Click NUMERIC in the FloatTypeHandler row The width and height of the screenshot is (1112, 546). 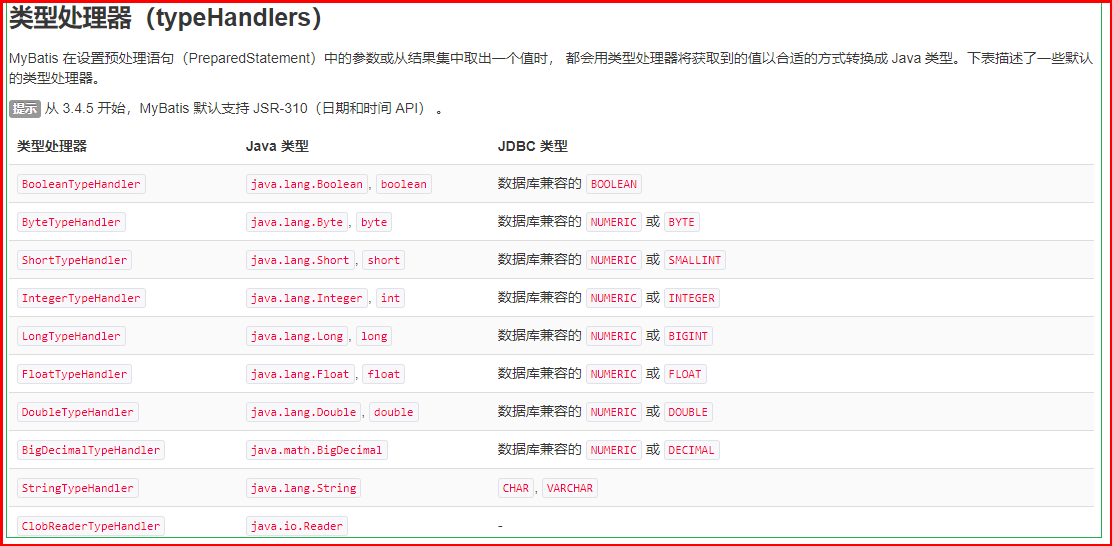click(614, 374)
